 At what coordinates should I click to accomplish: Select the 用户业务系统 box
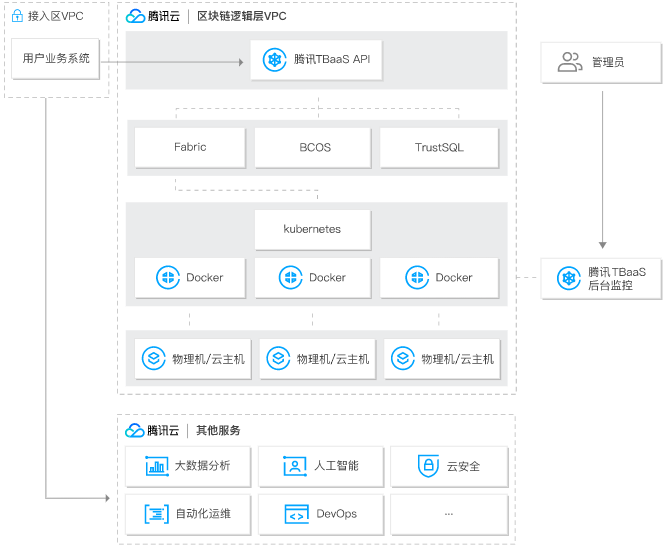click(x=55, y=59)
